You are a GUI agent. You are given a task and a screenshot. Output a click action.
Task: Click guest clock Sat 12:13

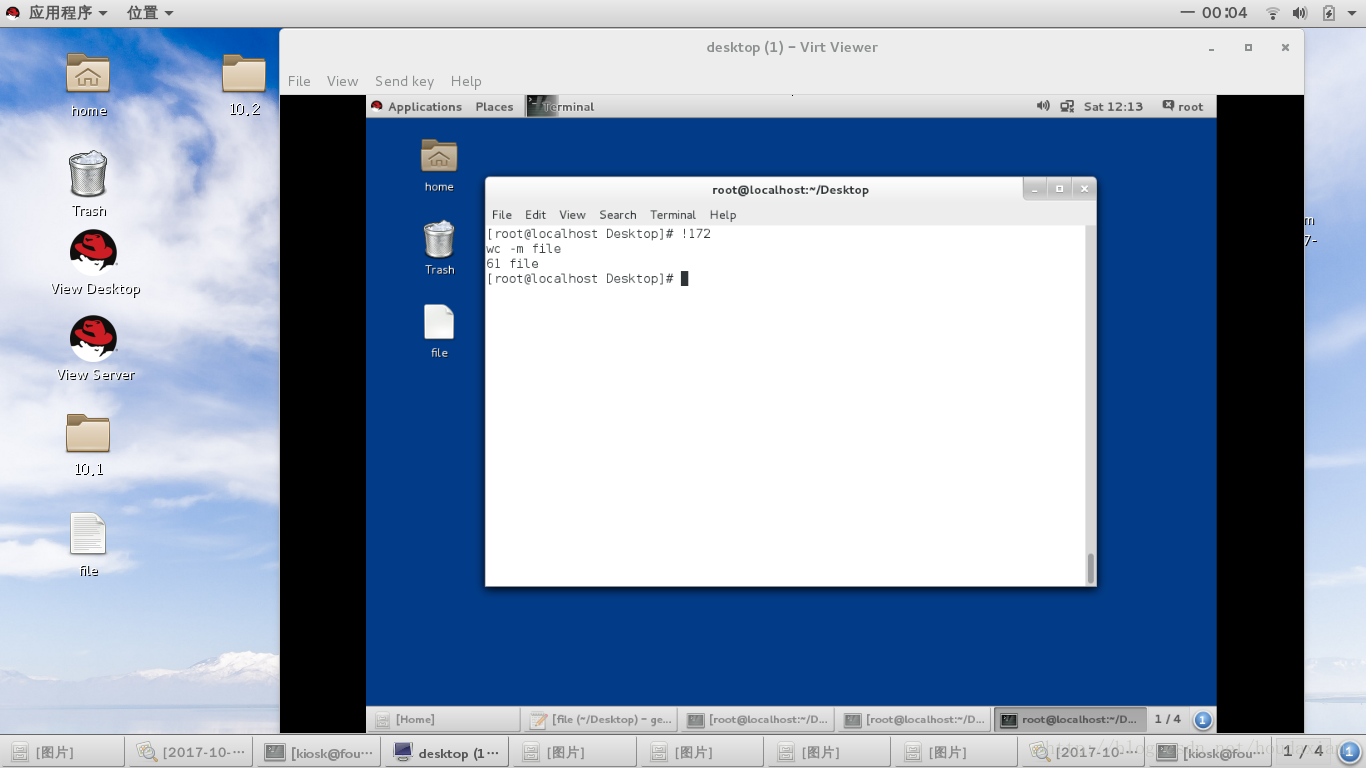pos(1113,106)
